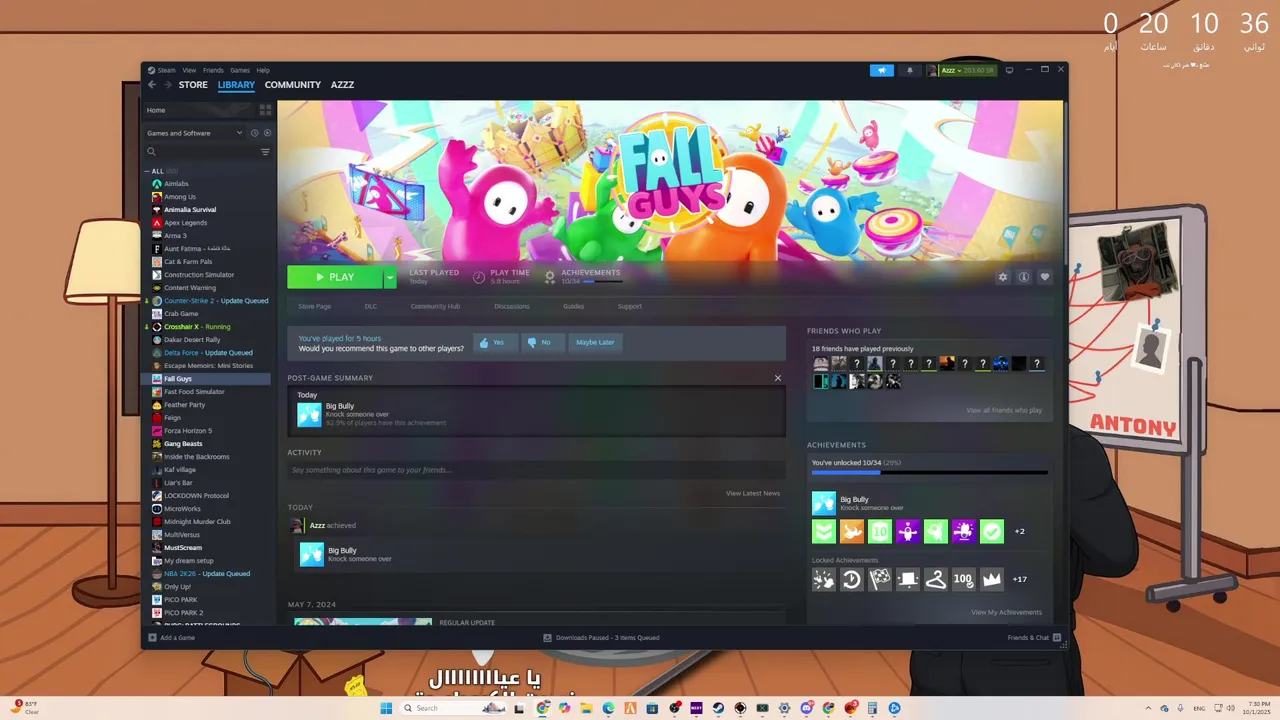Open the game's DLC tab
Image resolution: width=1280 pixels, height=720 pixels.
(370, 306)
